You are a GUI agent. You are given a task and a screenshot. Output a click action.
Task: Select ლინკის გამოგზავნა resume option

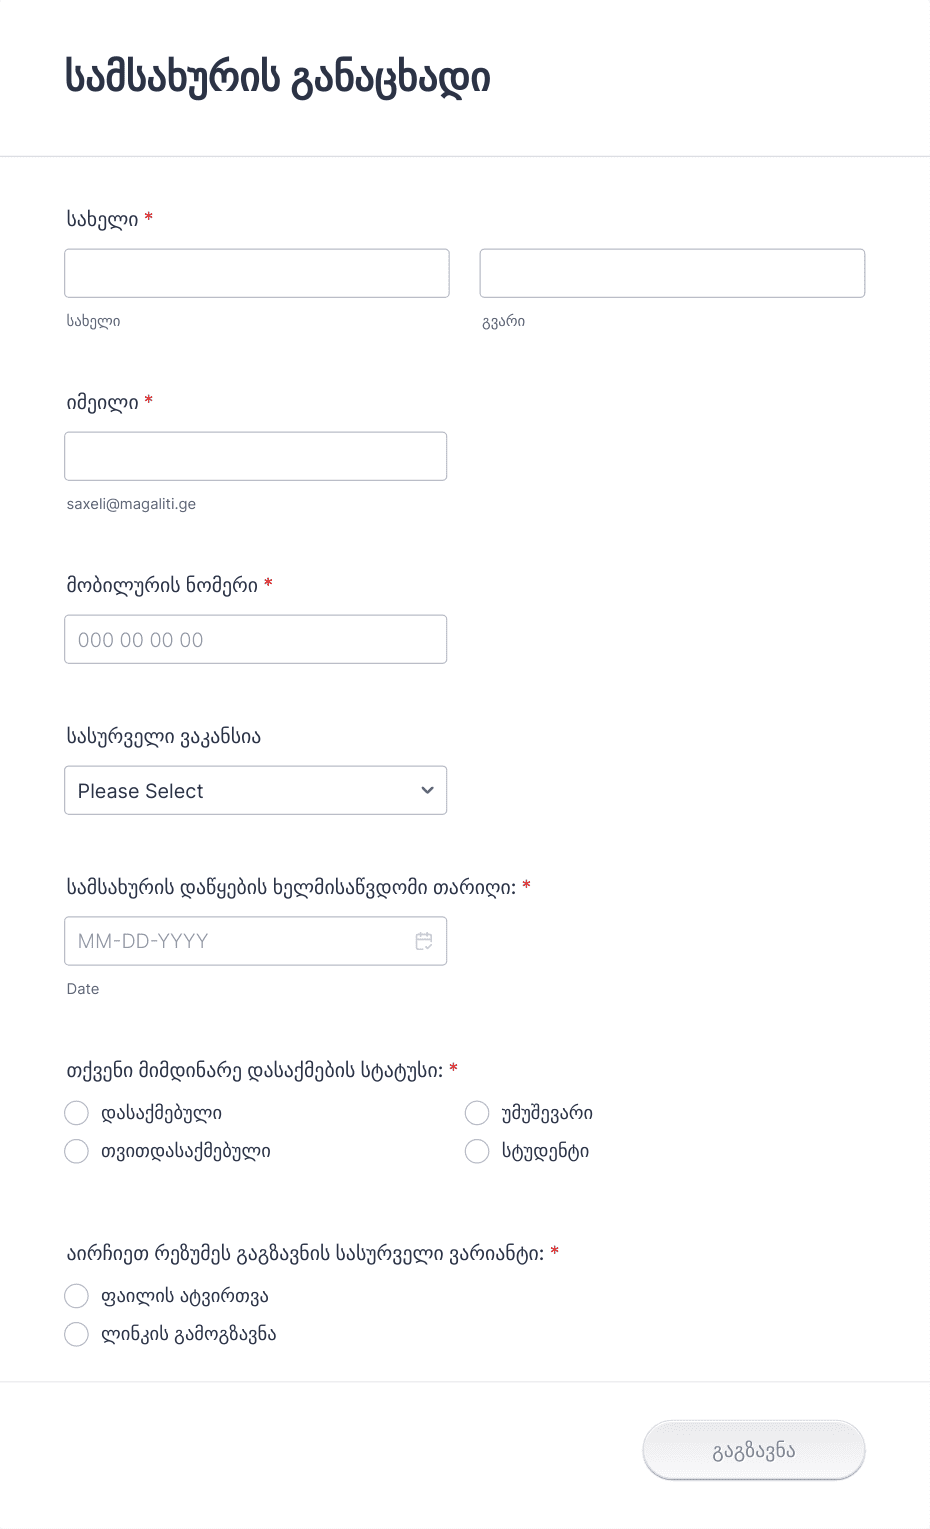tap(76, 1334)
